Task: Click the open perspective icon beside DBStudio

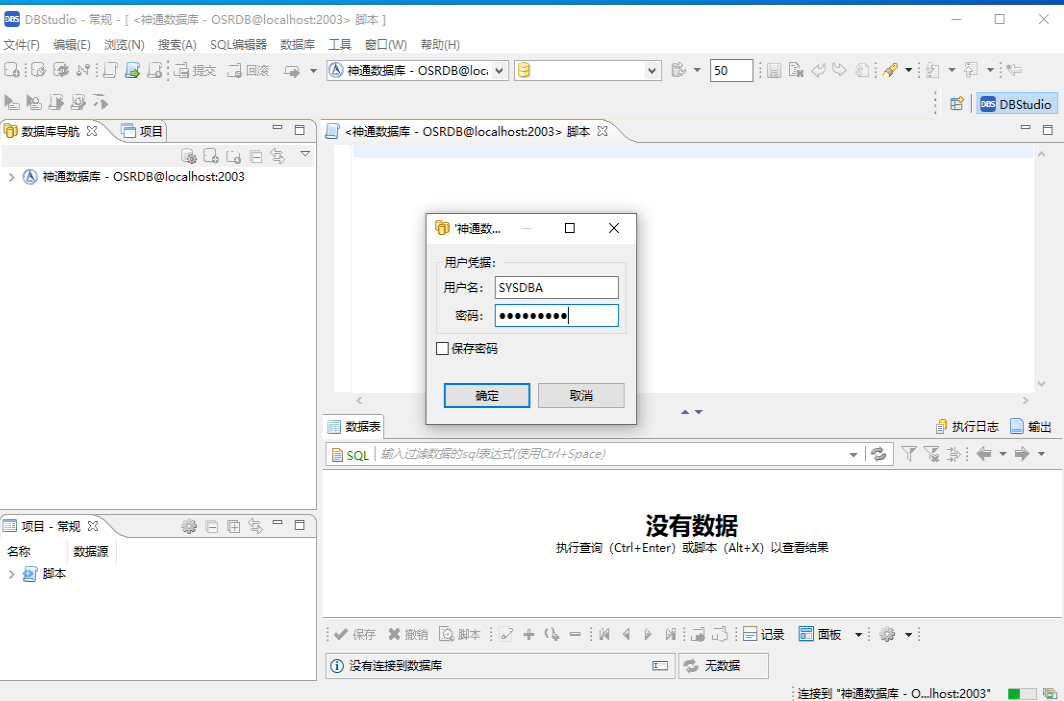Action: 957,104
